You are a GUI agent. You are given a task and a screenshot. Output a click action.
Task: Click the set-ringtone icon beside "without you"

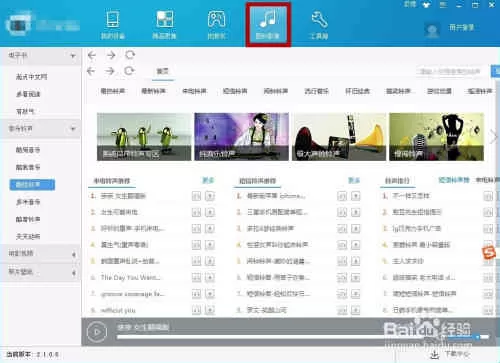196,310
